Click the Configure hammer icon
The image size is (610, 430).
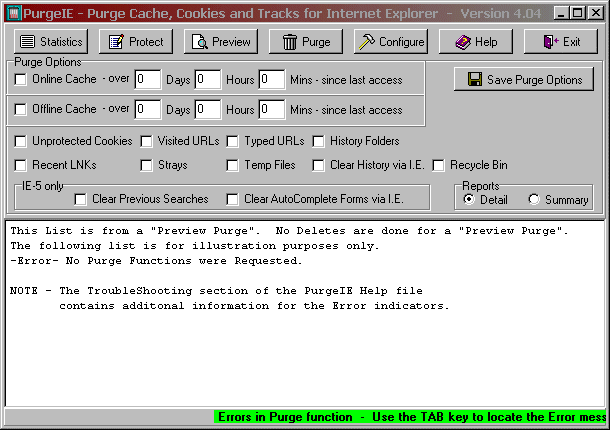(366, 42)
